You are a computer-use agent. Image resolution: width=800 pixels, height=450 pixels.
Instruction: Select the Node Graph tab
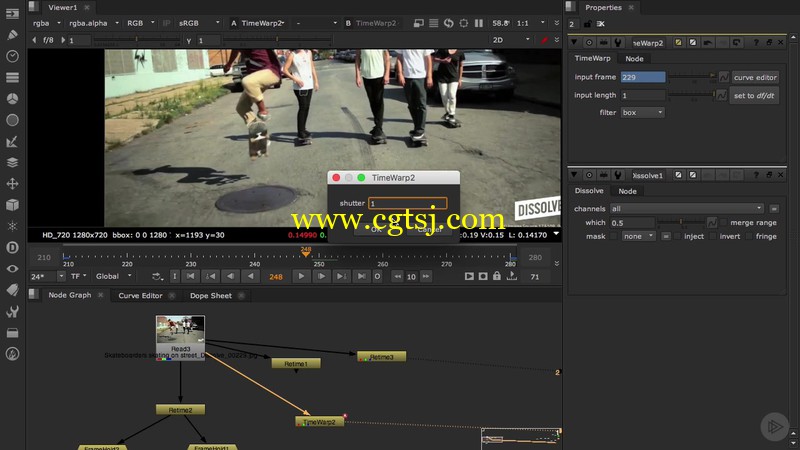click(x=69, y=295)
